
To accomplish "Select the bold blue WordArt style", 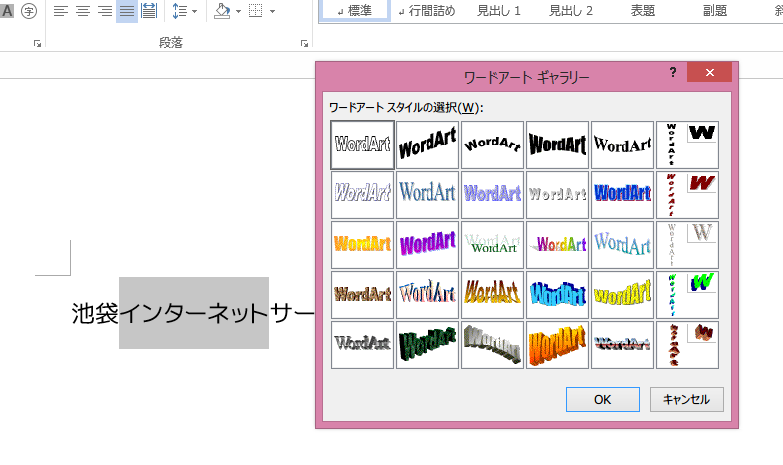I will click(x=622, y=195).
